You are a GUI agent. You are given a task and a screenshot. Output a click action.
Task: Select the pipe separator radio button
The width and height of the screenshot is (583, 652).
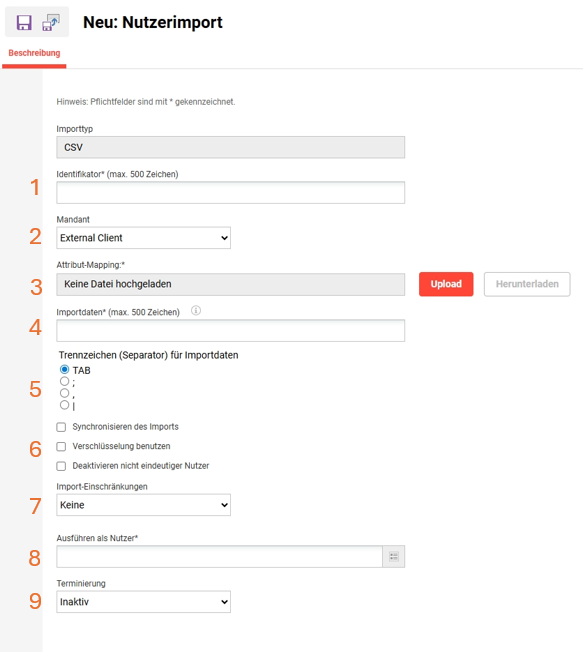[x=64, y=405]
